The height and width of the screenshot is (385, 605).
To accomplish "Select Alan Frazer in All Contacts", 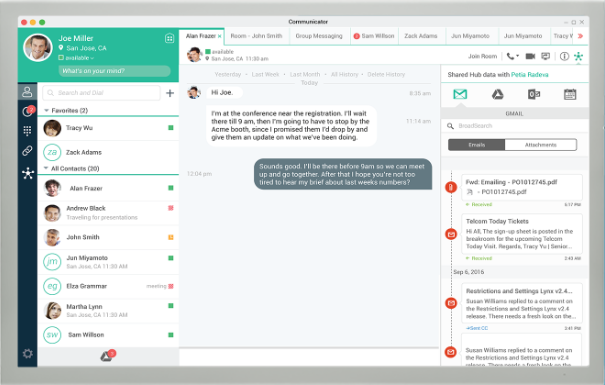I will [108, 188].
